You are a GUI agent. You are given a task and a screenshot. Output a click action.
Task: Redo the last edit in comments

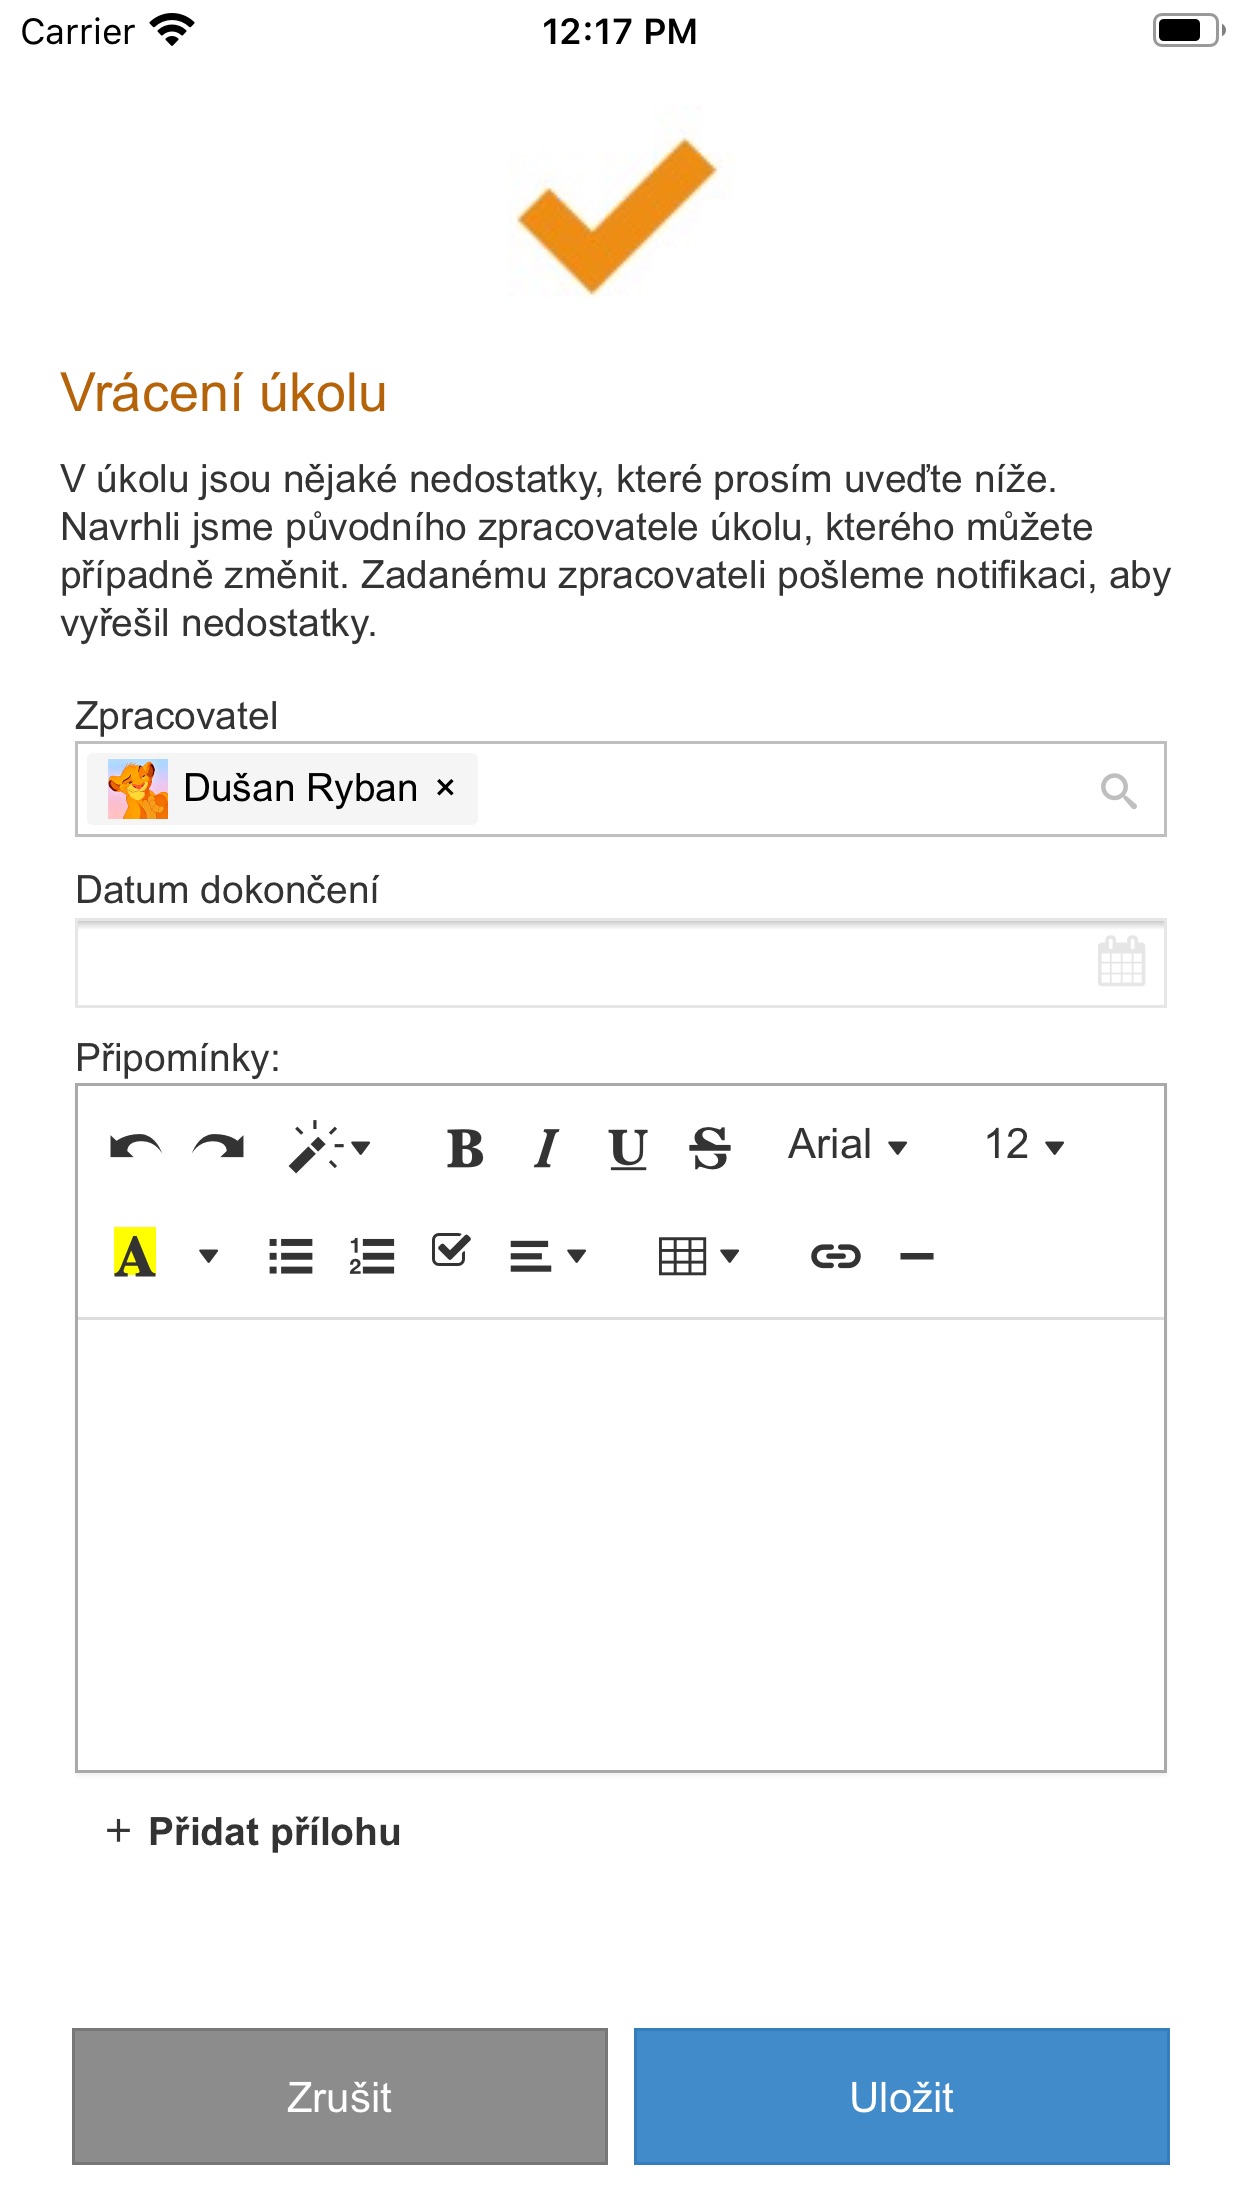[219, 1147]
